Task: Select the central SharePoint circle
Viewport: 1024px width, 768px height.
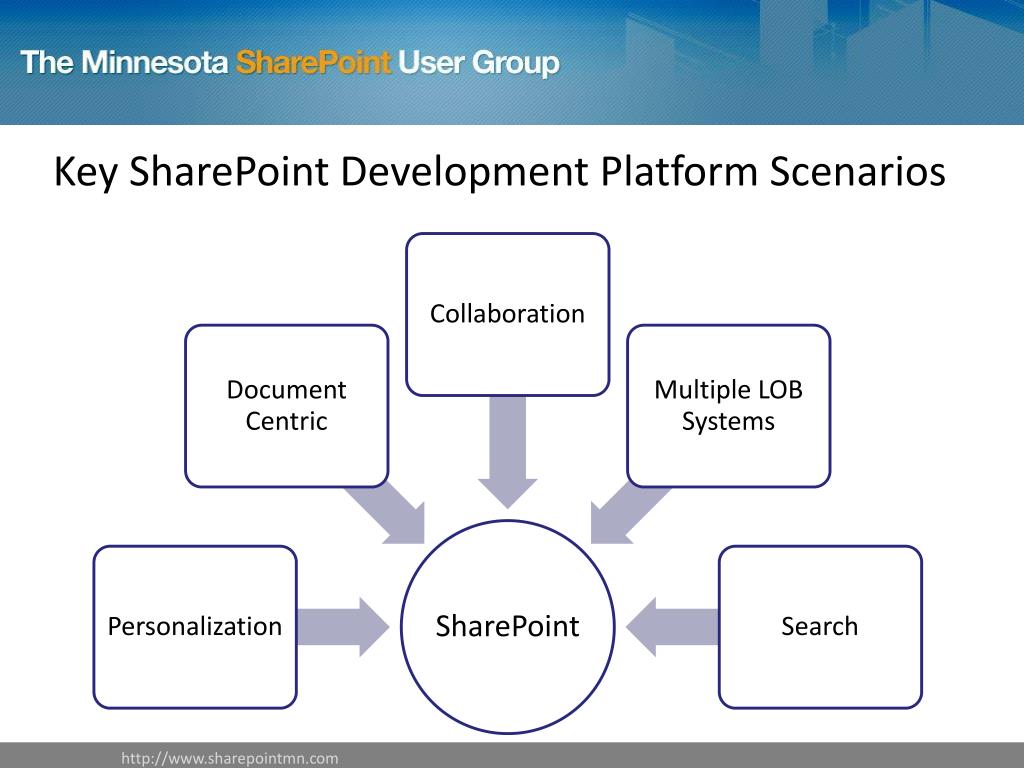Action: (507, 627)
